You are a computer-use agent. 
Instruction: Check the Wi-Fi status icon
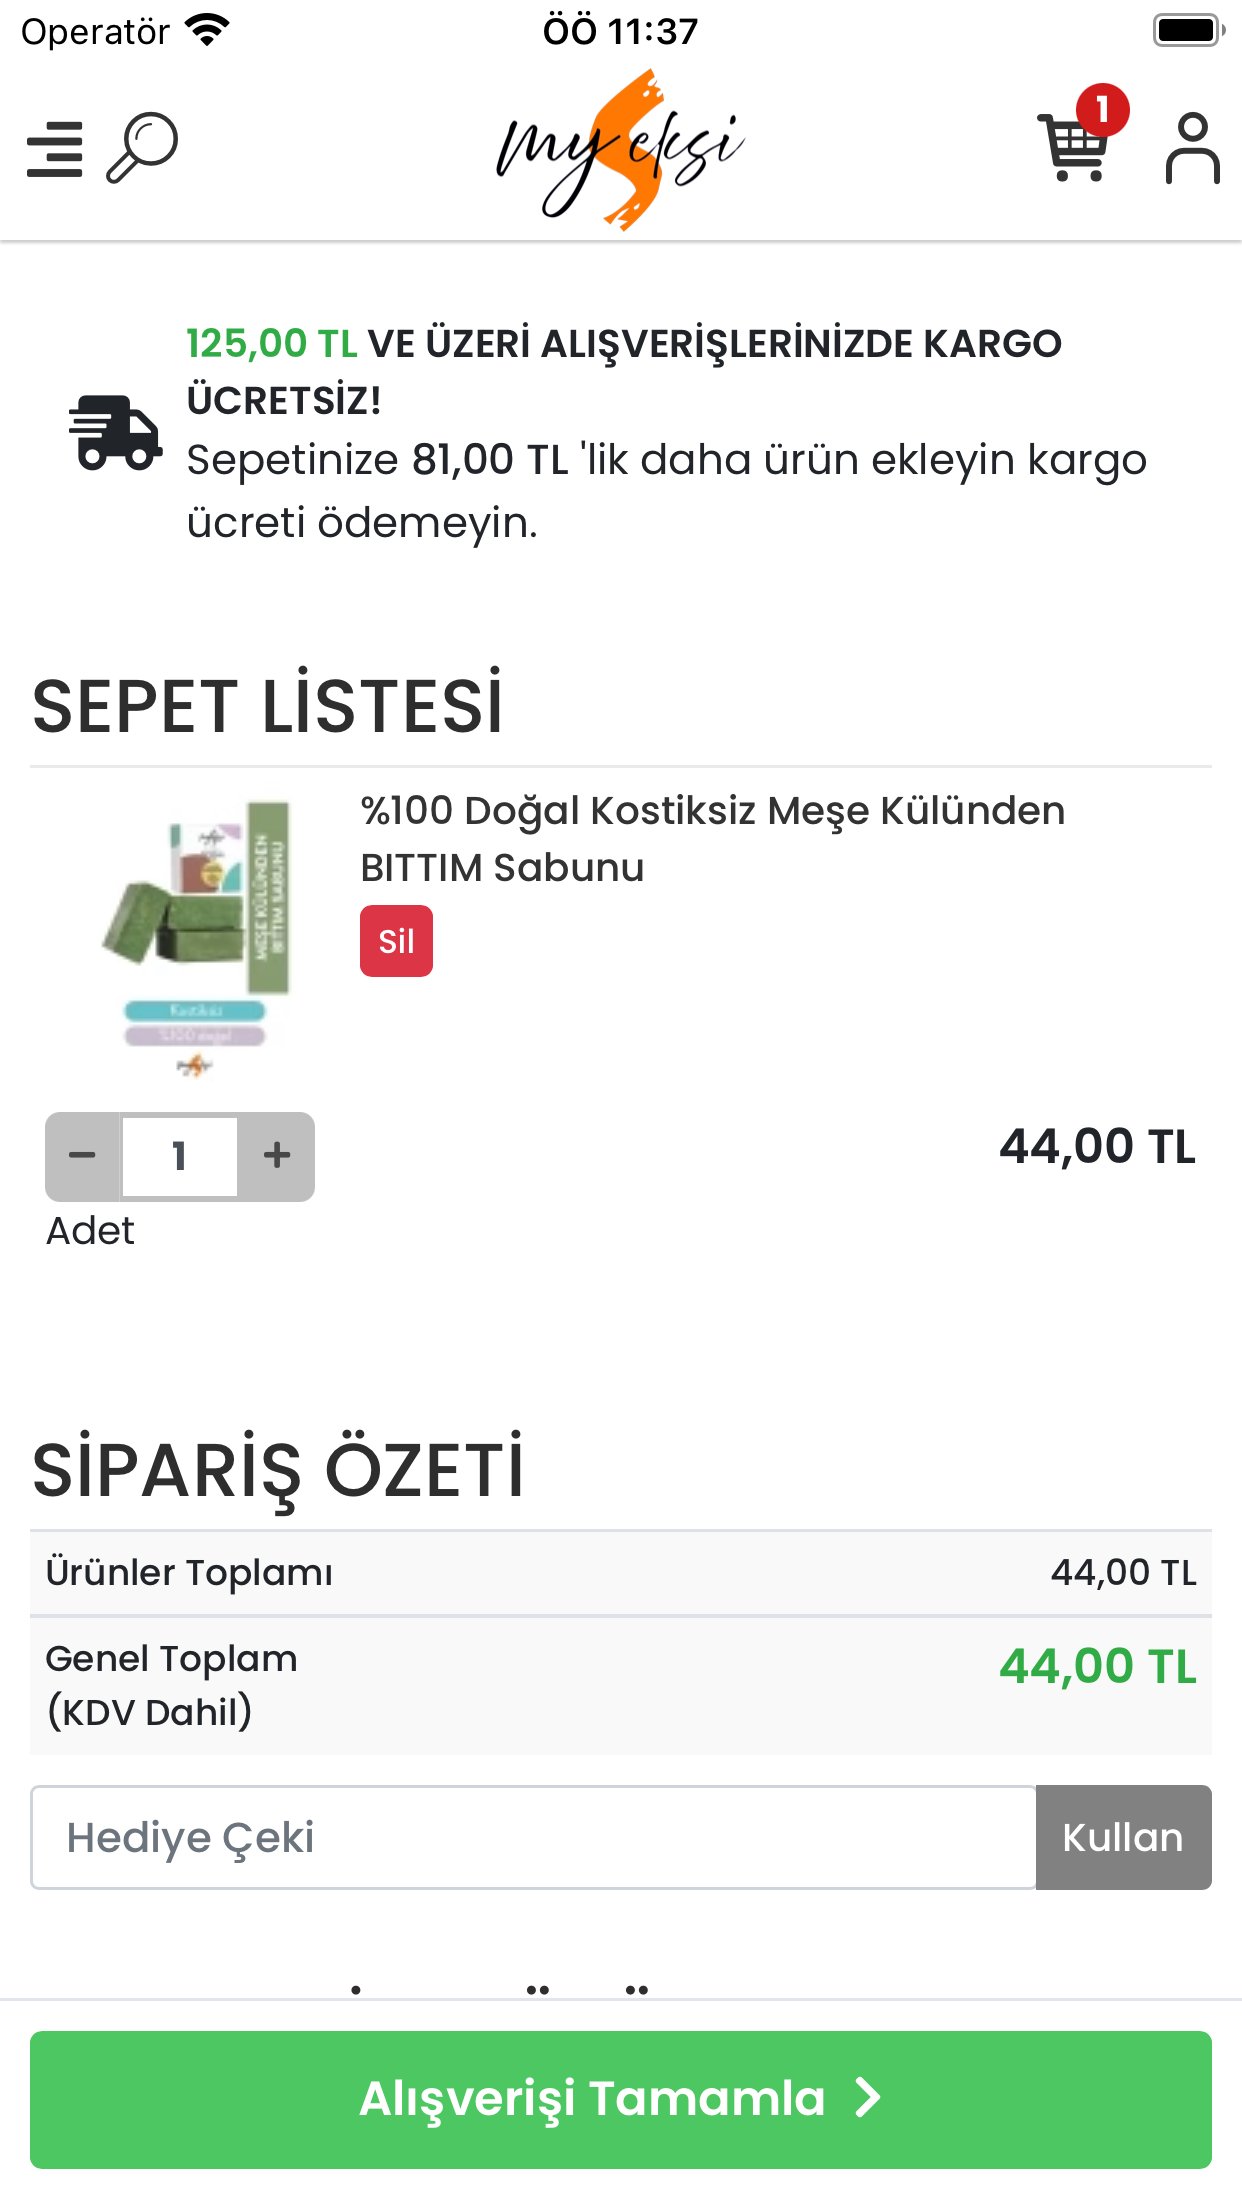pos(208,31)
